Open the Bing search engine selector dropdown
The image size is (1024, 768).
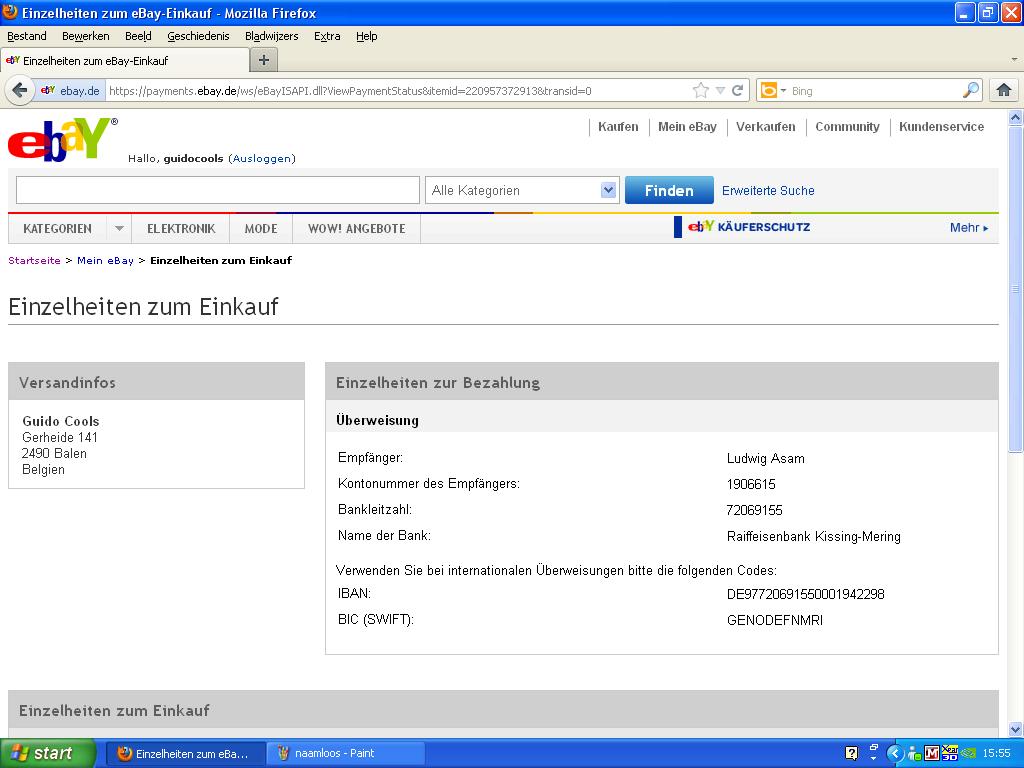pyautogui.click(x=775, y=90)
